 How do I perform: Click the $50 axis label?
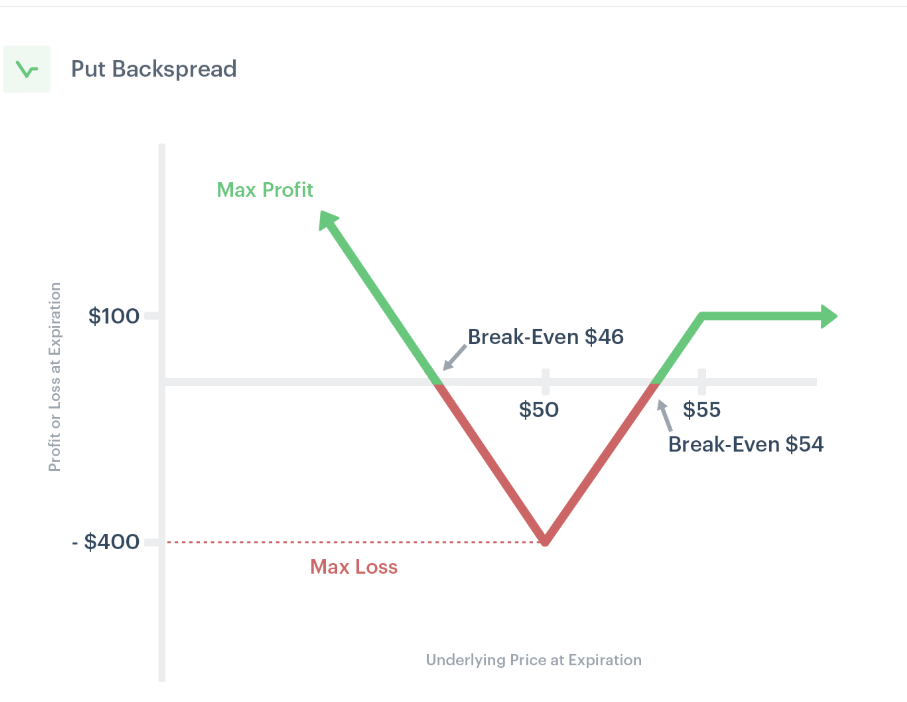pyautogui.click(x=539, y=409)
